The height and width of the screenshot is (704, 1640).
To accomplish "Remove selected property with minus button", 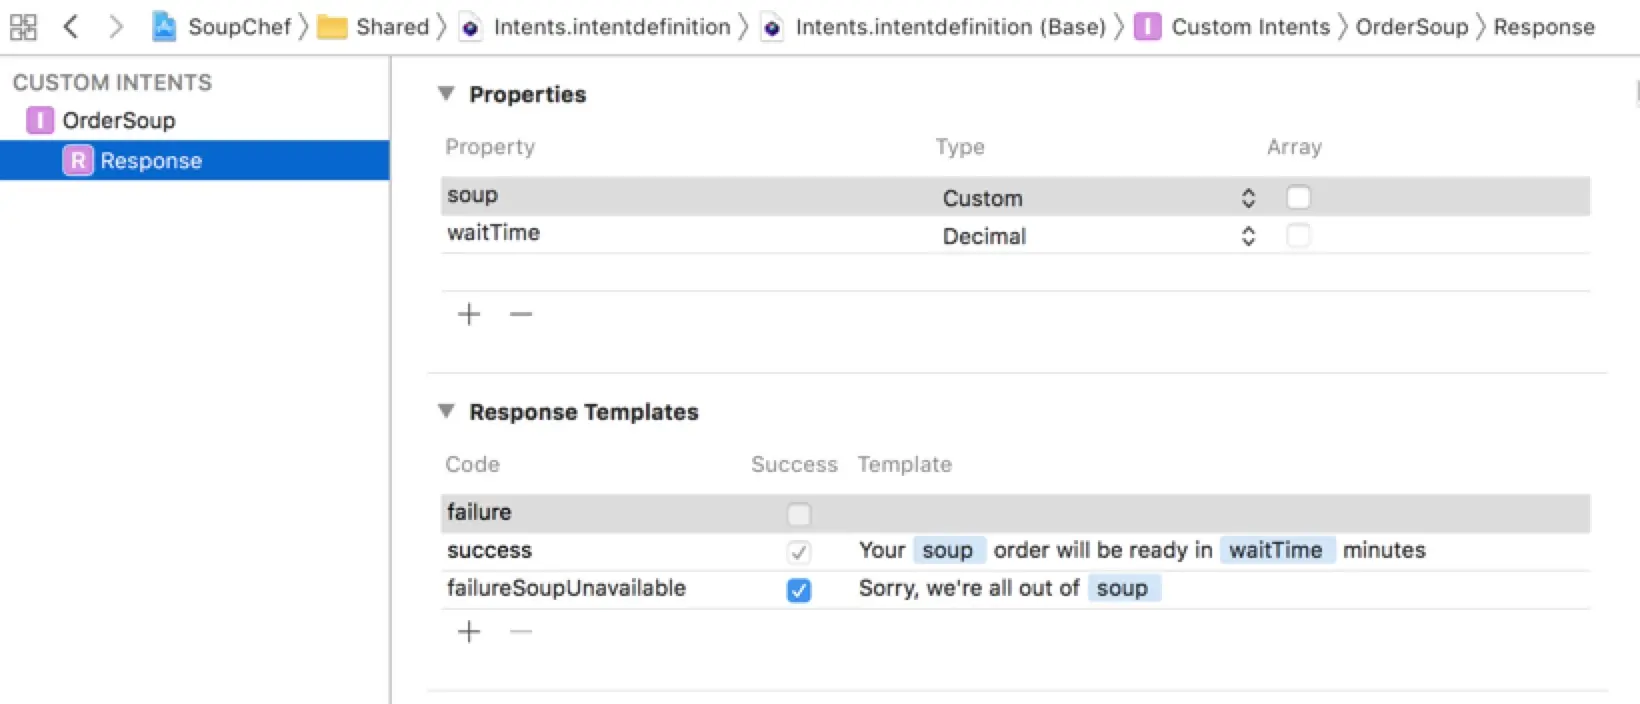I will pyautogui.click(x=521, y=314).
